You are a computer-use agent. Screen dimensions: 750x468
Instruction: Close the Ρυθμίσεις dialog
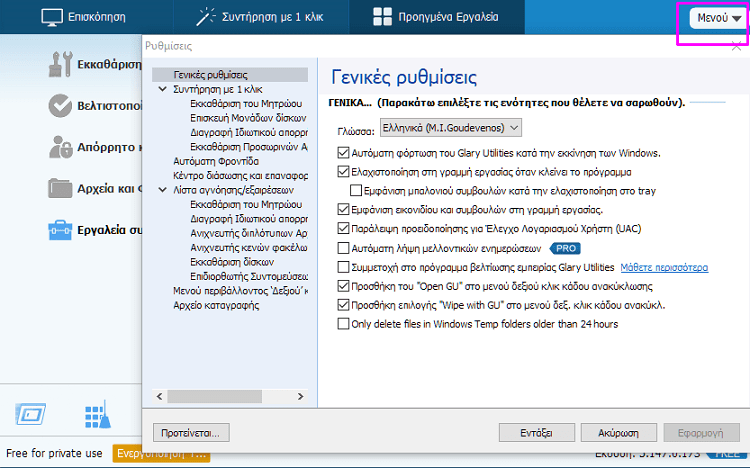point(737,46)
